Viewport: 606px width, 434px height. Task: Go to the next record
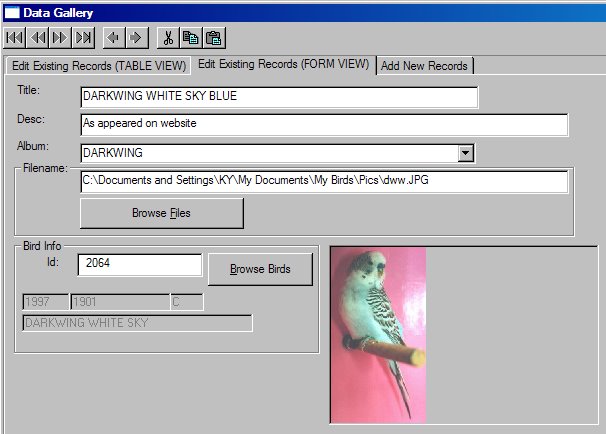[60, 37]
